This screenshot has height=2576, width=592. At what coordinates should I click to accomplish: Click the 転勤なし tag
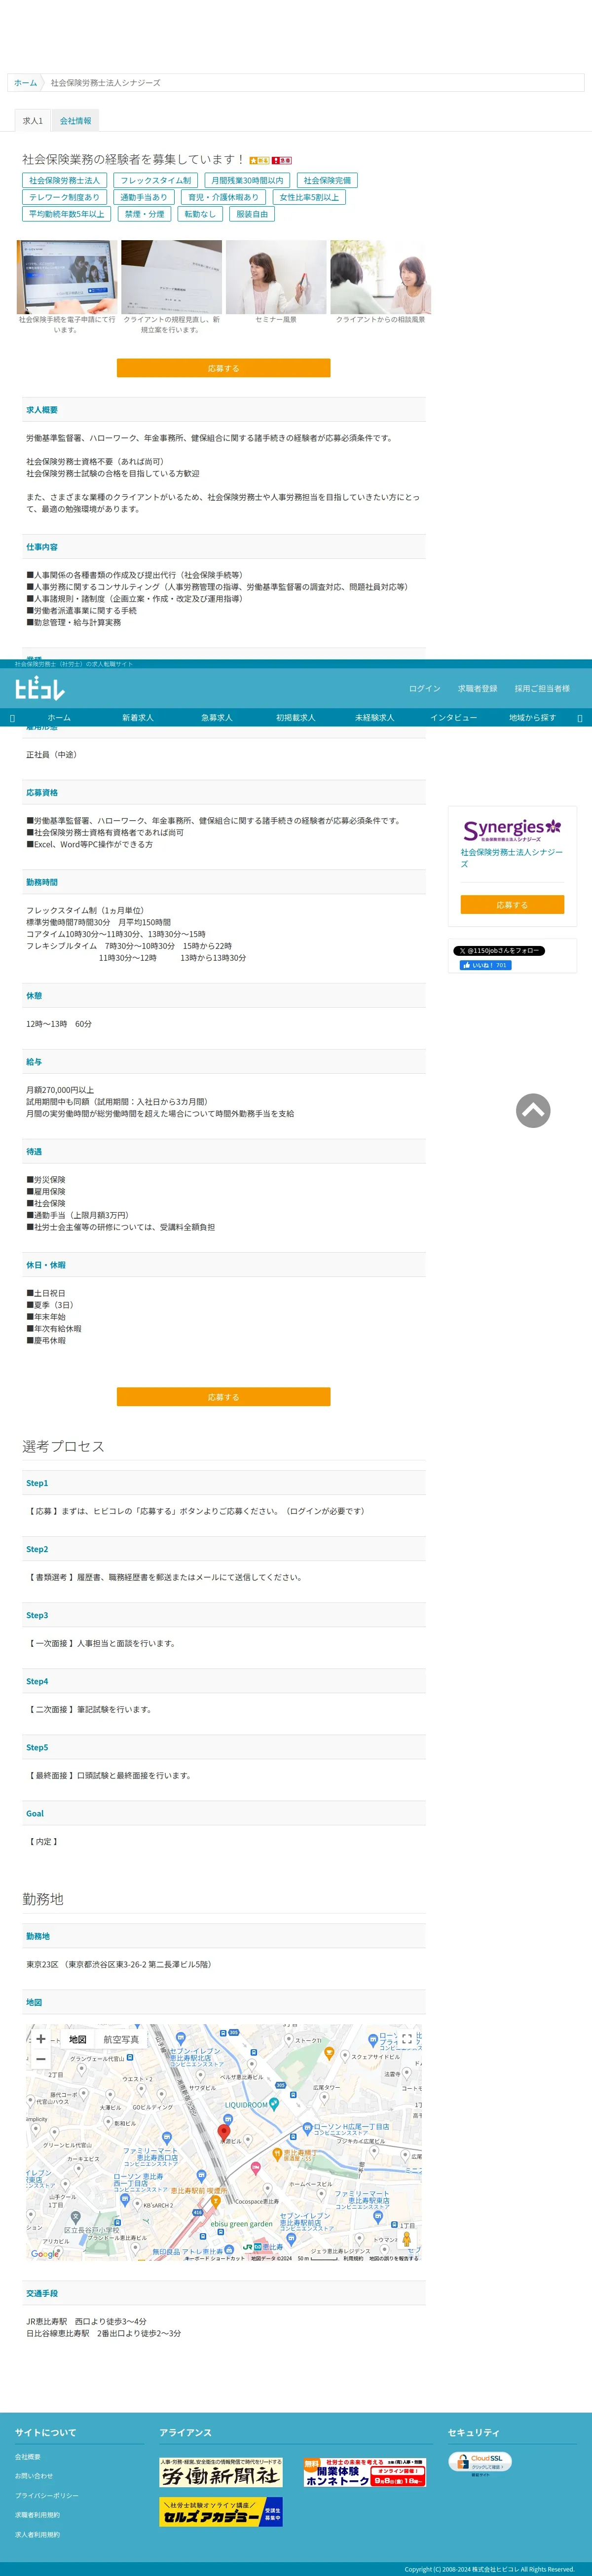[200, 214]
